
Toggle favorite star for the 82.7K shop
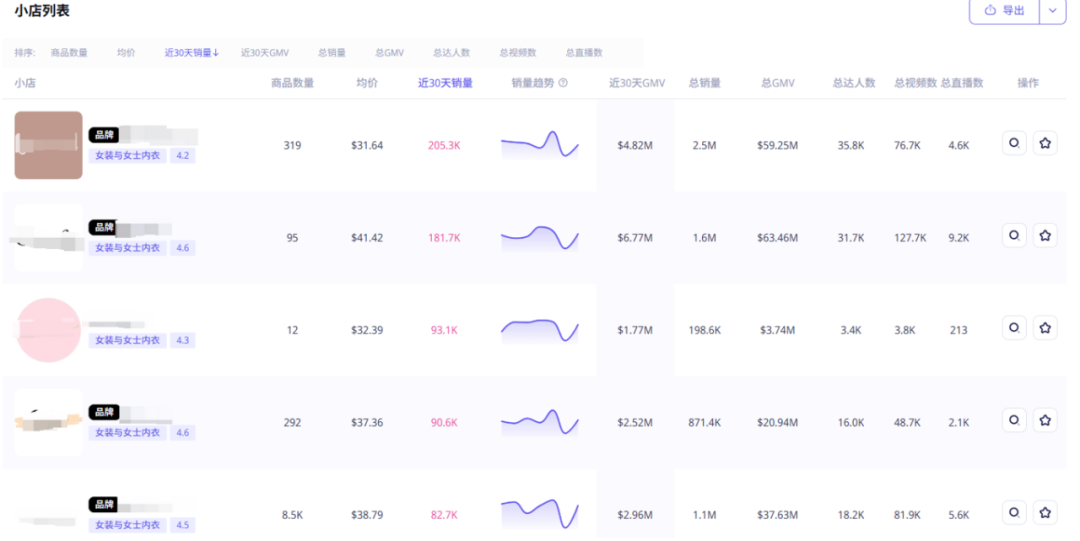(x=1045, y=512)
